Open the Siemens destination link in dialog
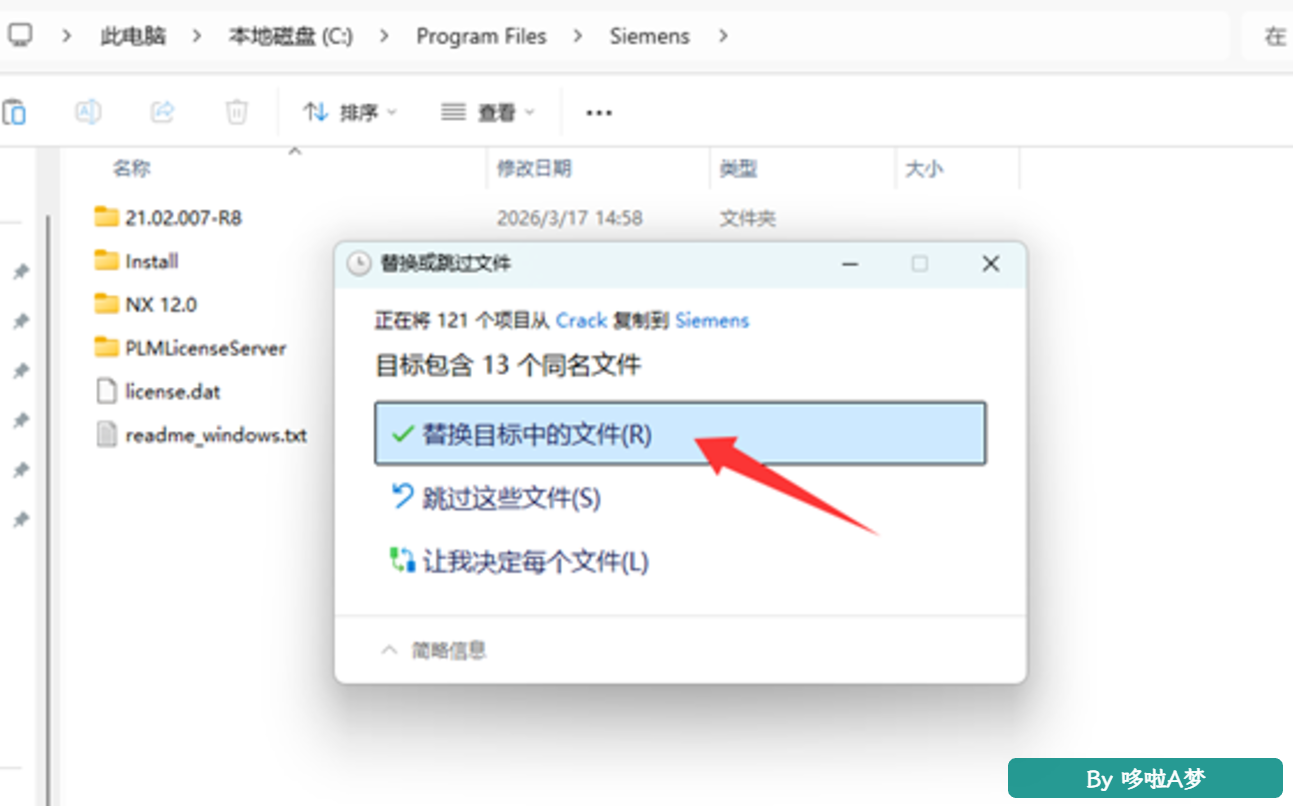Screen dimensions: 1293x806 pos(712,321)
